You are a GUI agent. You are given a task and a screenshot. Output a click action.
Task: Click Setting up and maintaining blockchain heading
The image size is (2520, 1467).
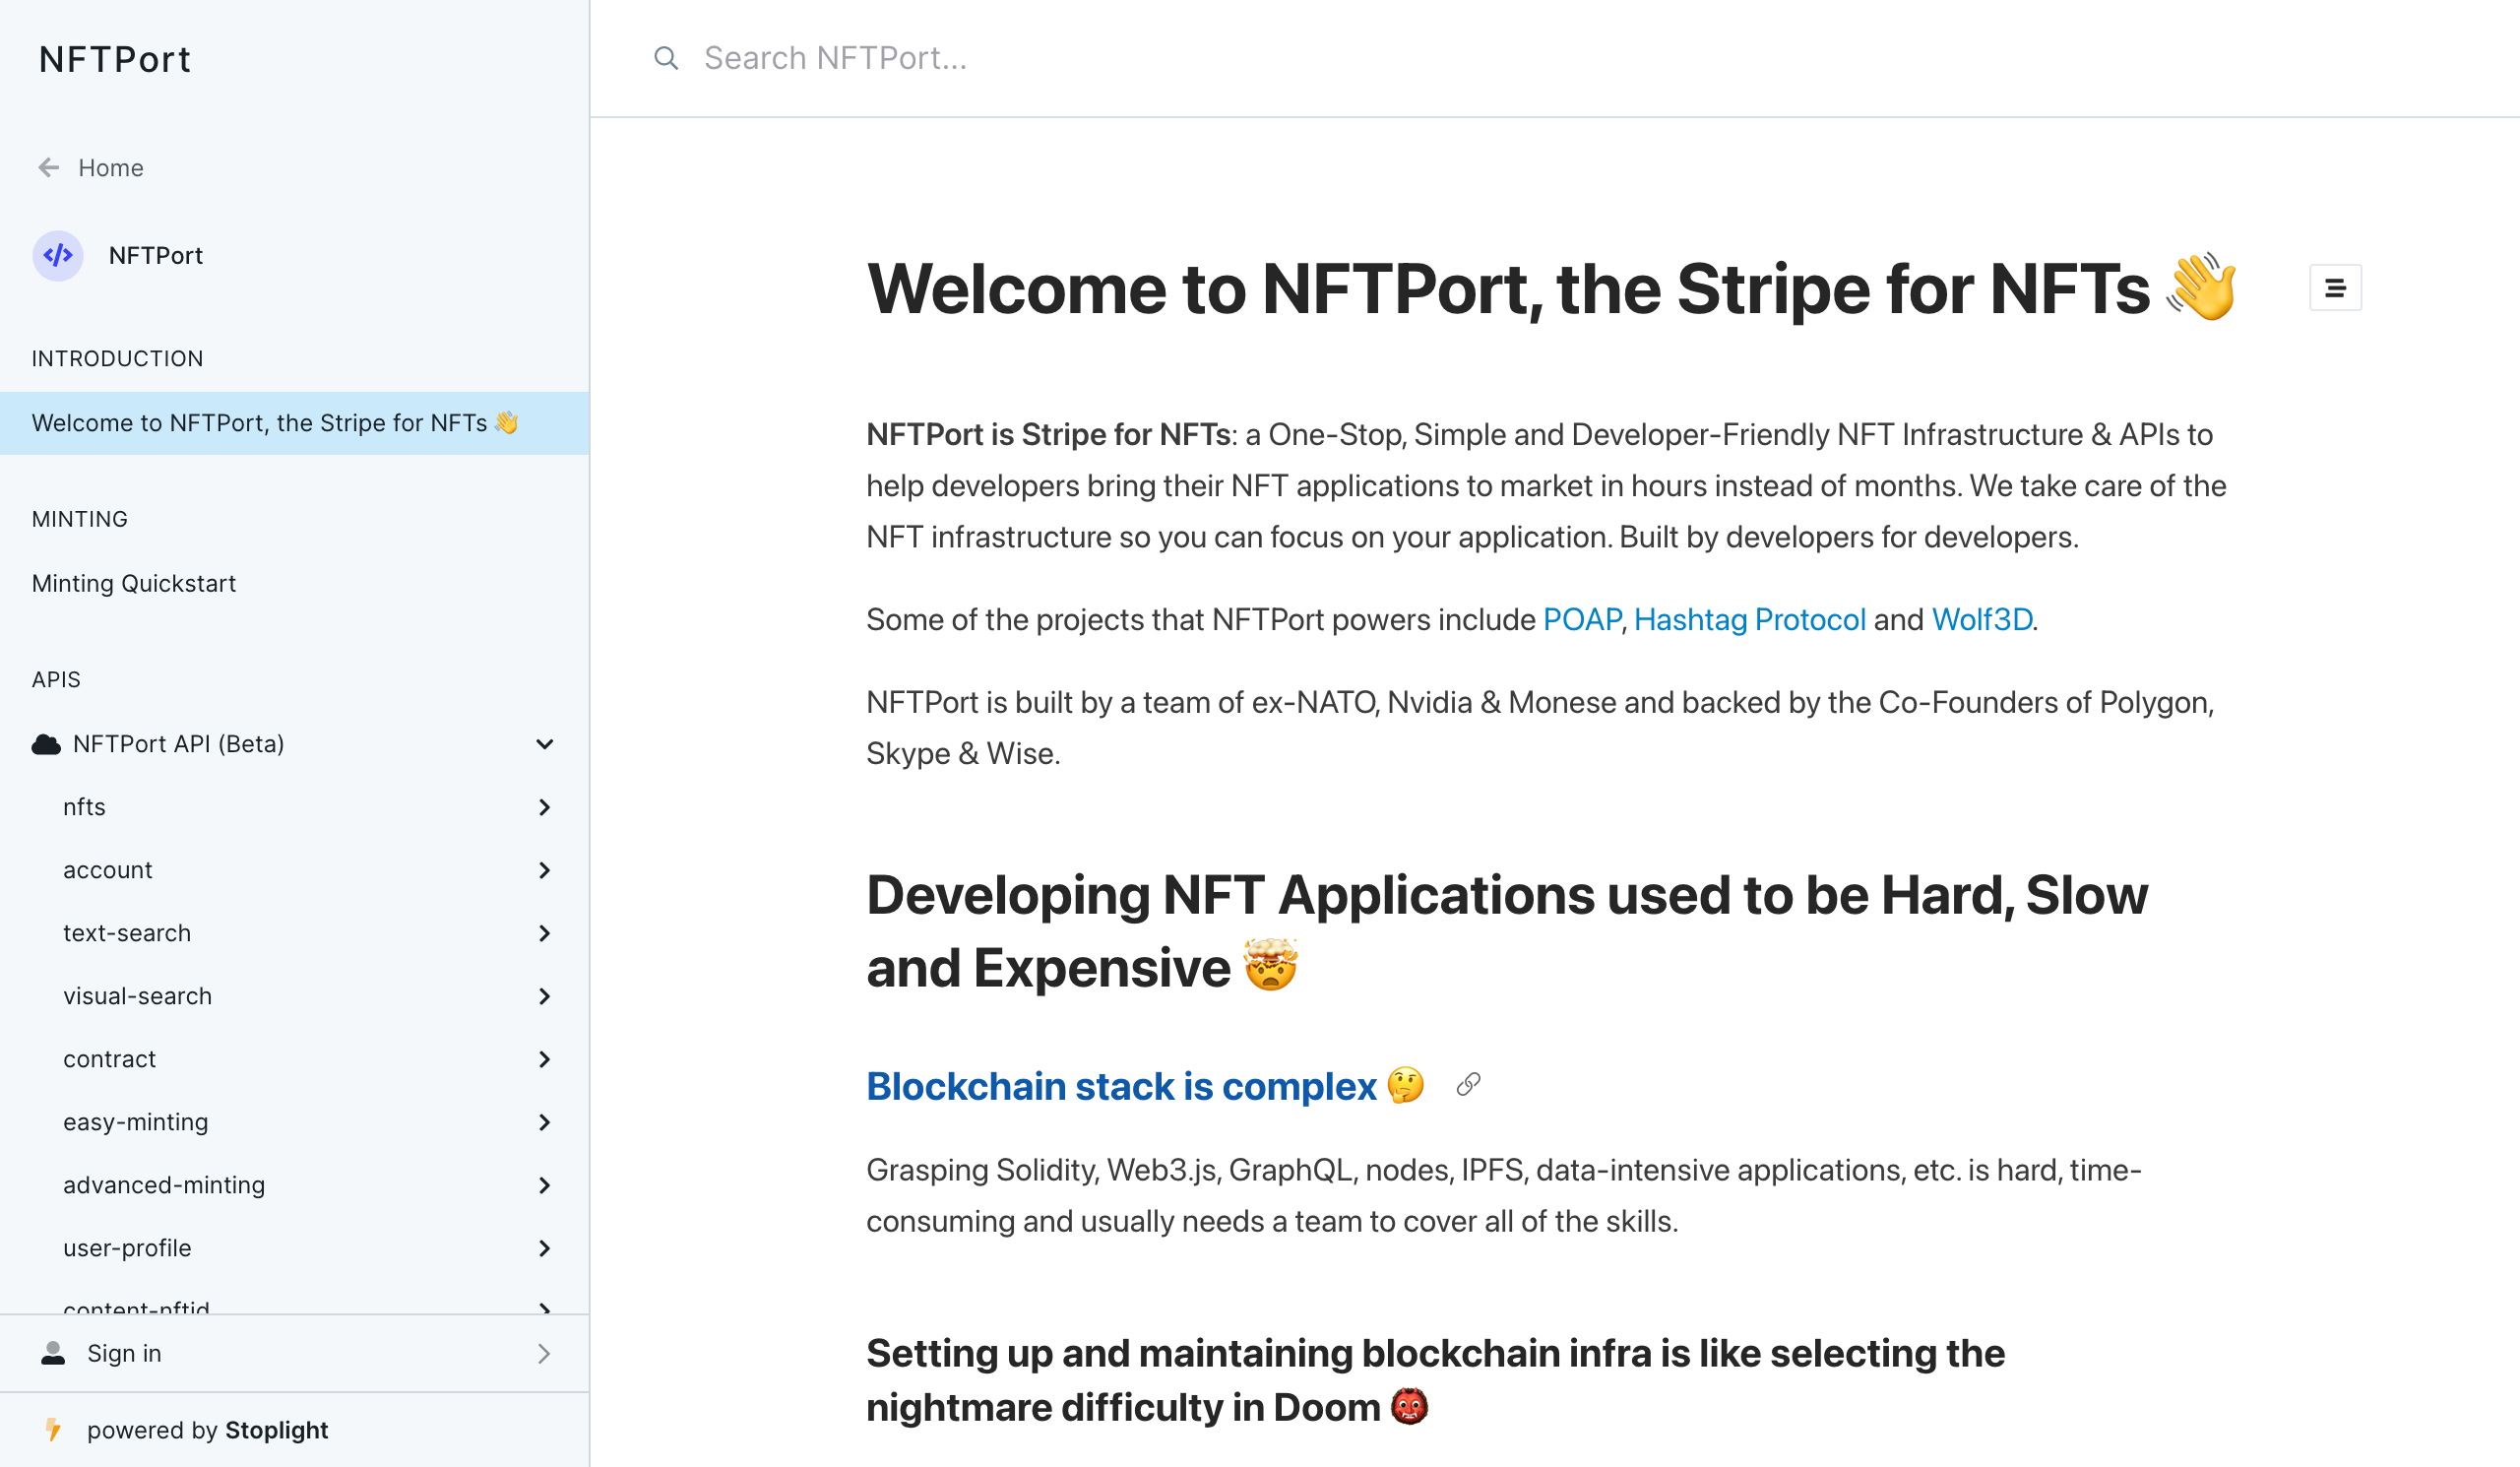click(1435, 1380)
